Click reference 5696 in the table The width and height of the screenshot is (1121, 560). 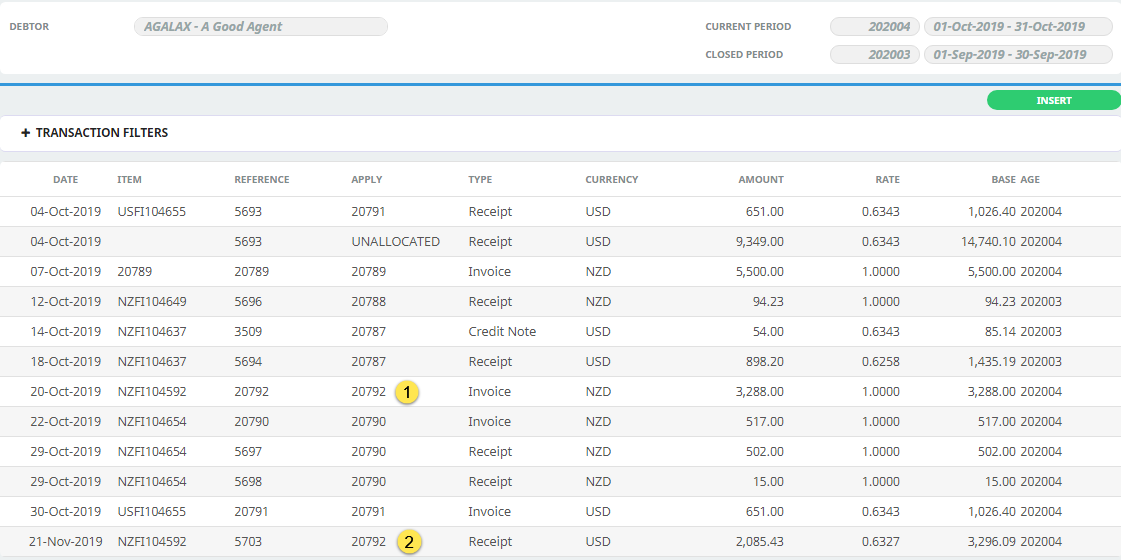click(248, 302)
